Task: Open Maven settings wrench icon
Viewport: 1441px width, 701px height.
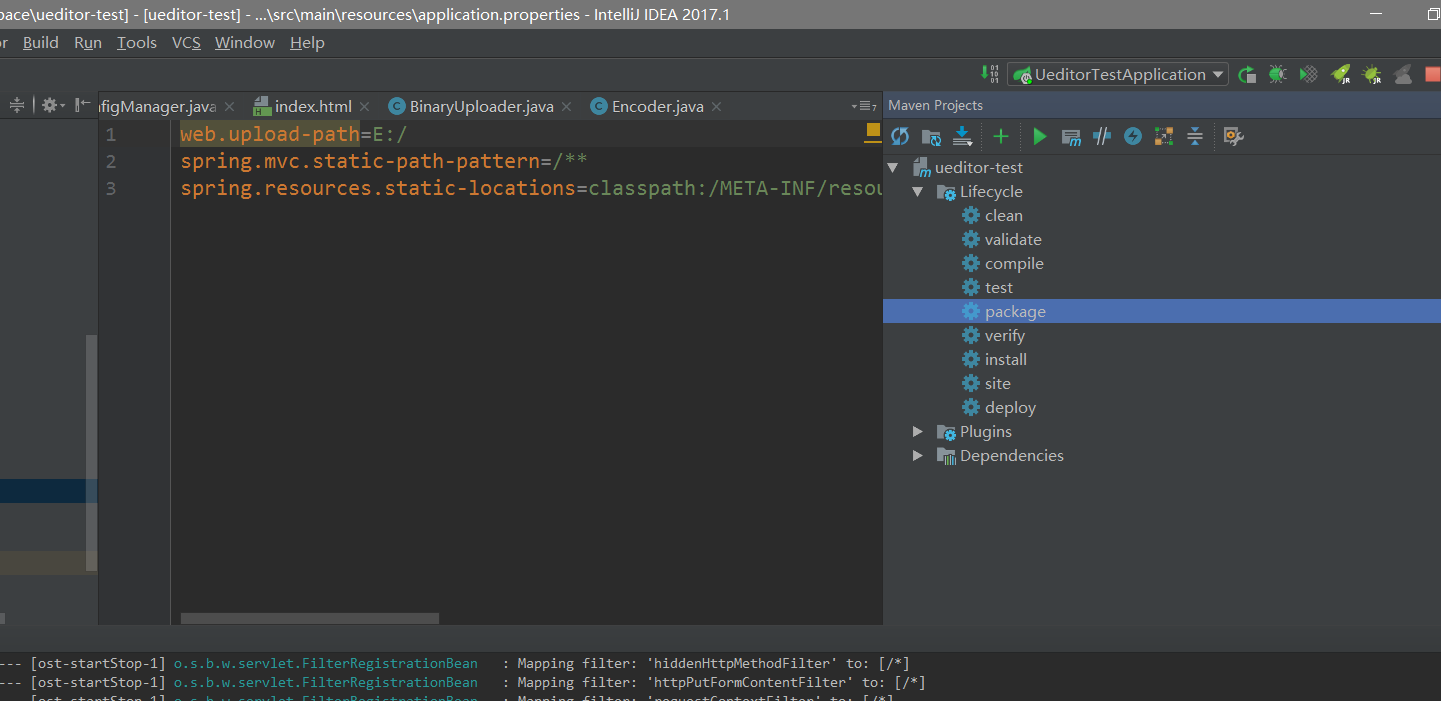Action: 1233,136
